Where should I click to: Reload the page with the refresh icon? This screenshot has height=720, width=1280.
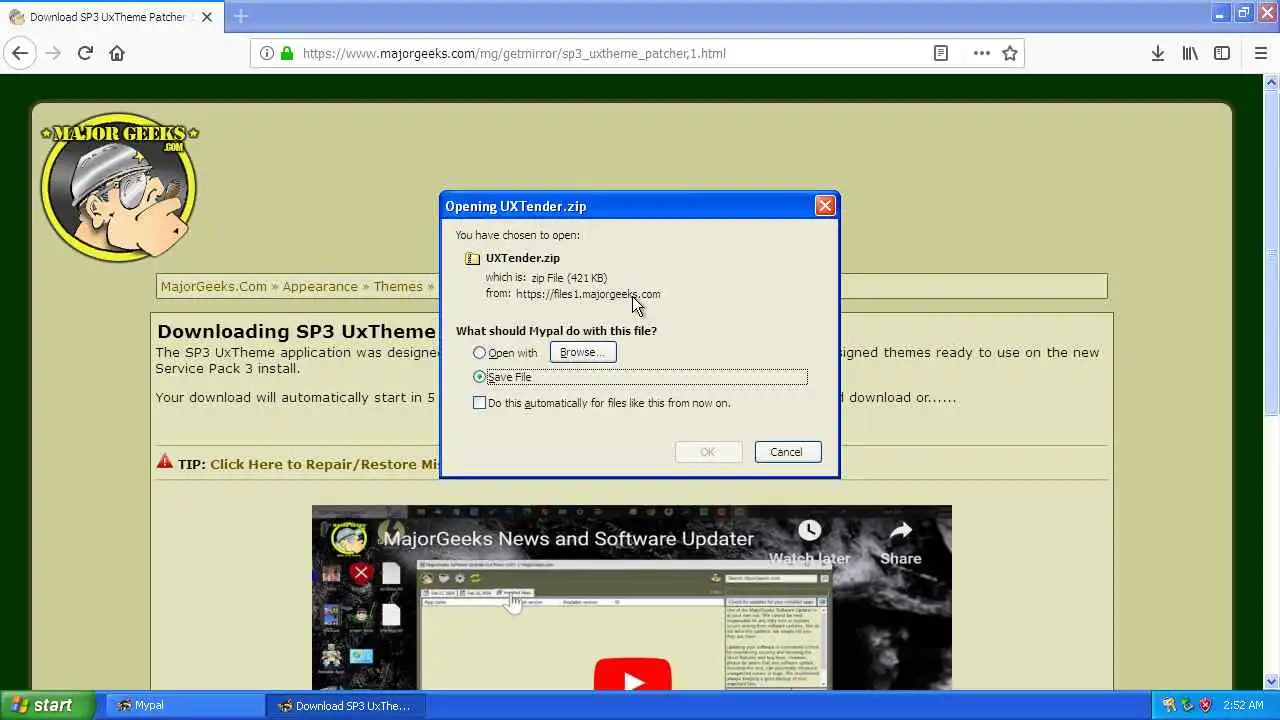[x=85, y=53]
